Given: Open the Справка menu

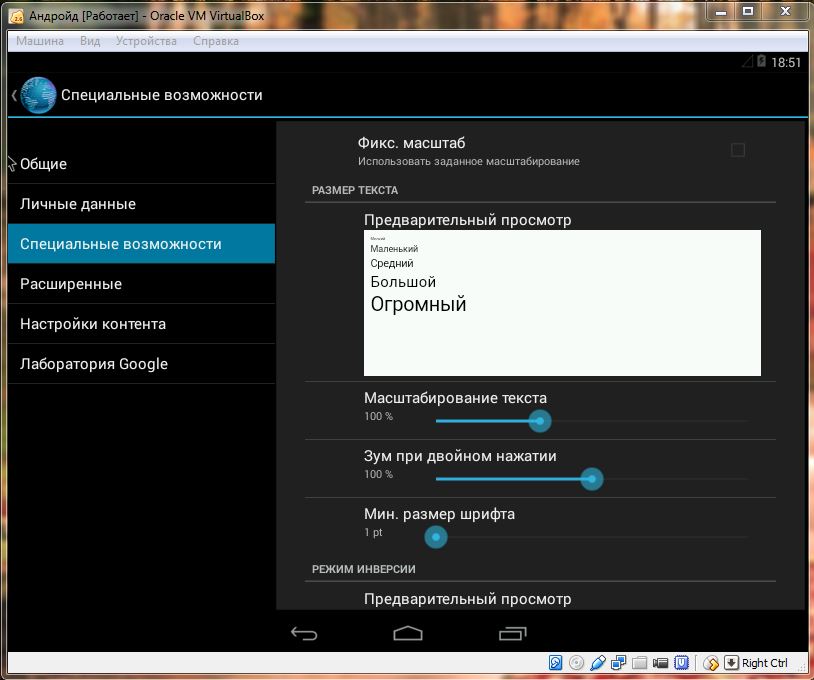Looking at the screenshot, I should point(216,41).
